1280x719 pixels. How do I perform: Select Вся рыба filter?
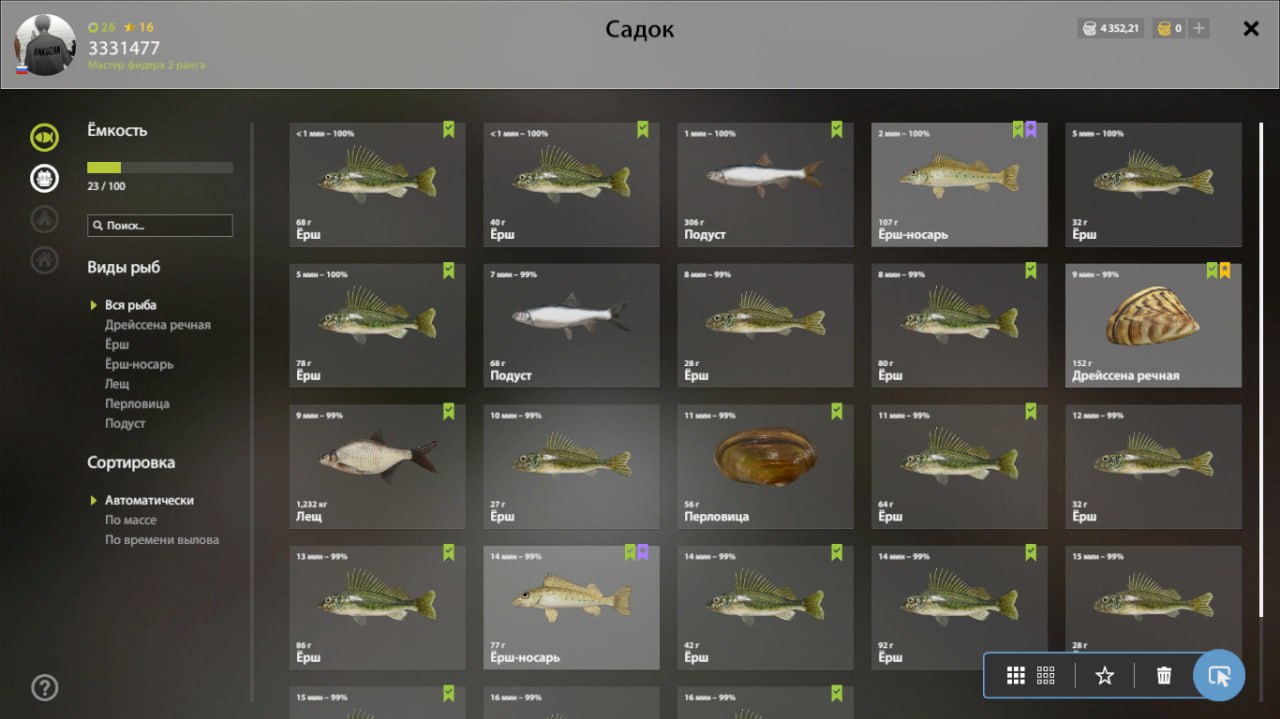tap(131, 305)
